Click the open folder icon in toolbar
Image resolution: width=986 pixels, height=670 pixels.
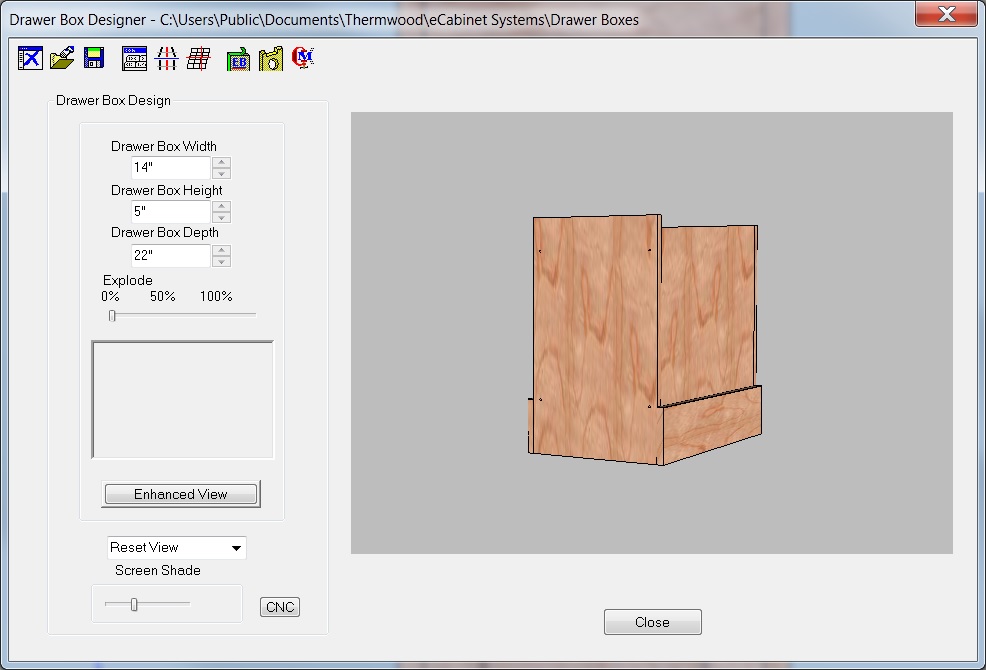(x=62, y=59)
